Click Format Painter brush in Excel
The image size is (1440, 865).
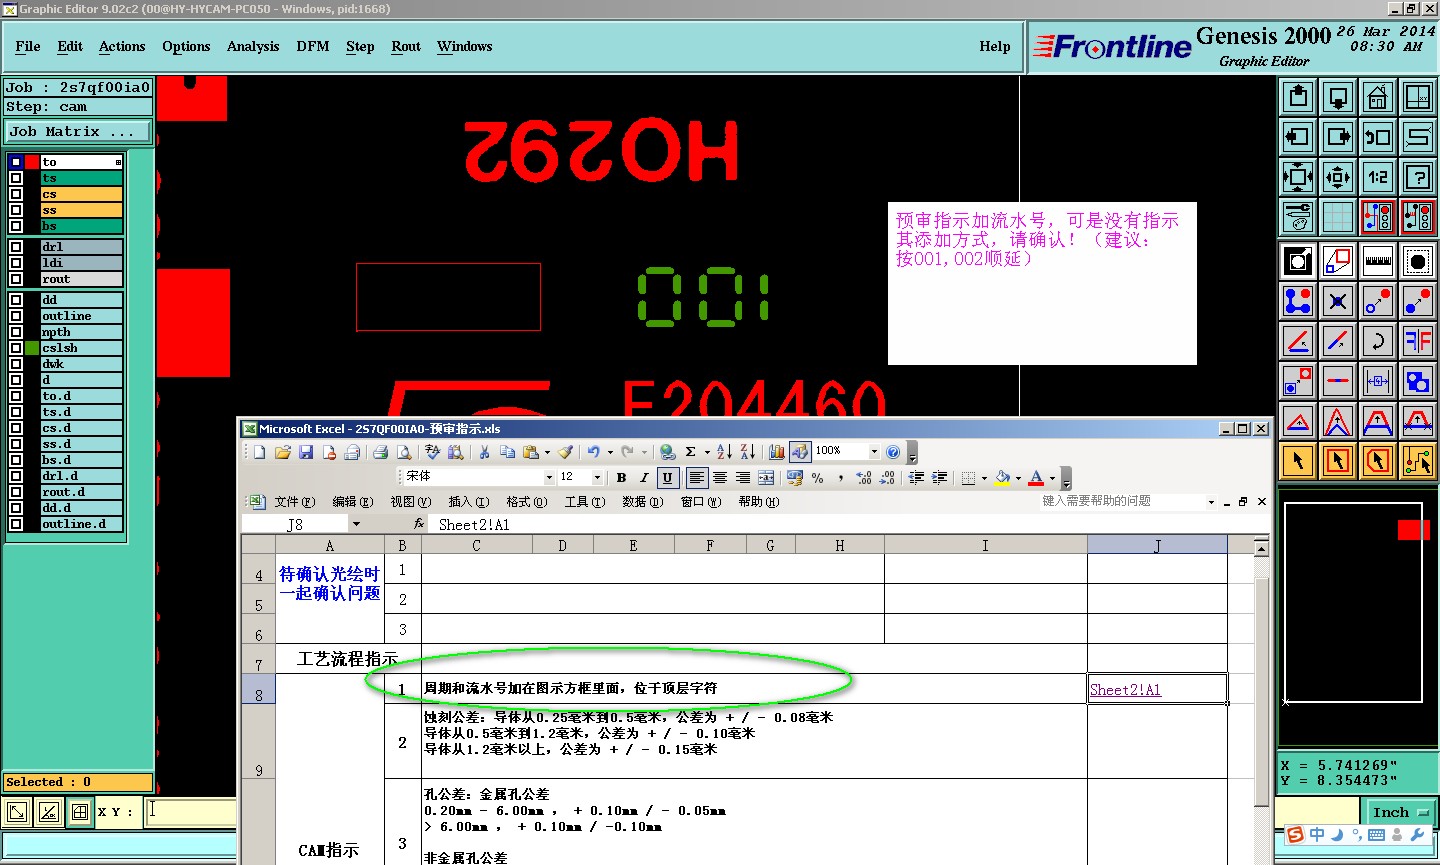pos(566,452)
